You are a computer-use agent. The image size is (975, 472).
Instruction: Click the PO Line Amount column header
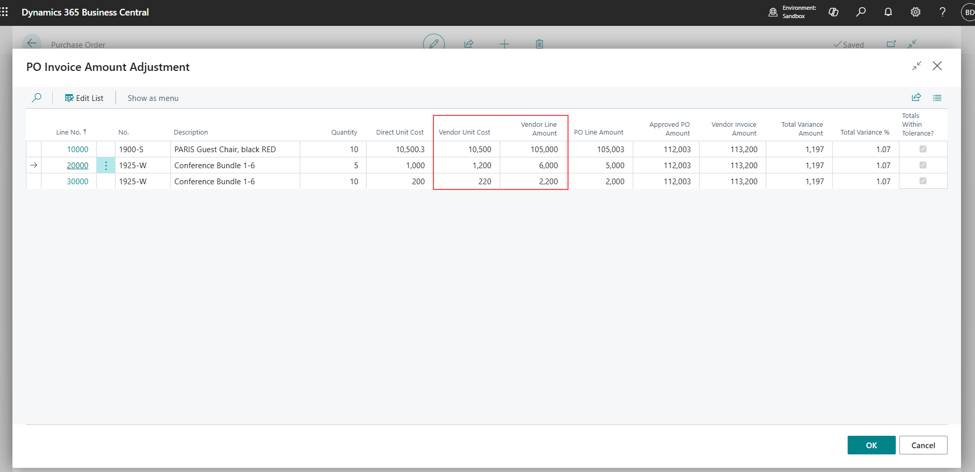[598, 132]
